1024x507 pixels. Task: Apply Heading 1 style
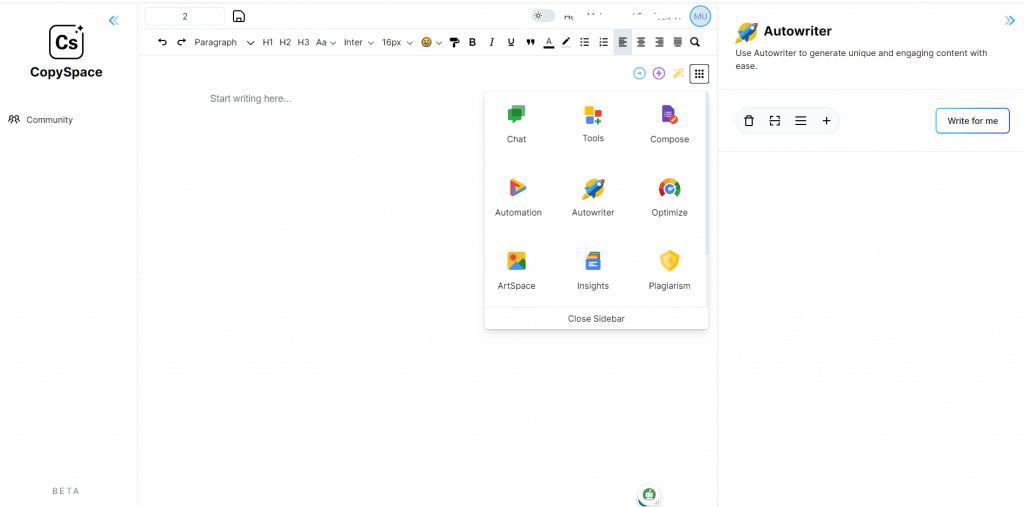coord(268,42)
